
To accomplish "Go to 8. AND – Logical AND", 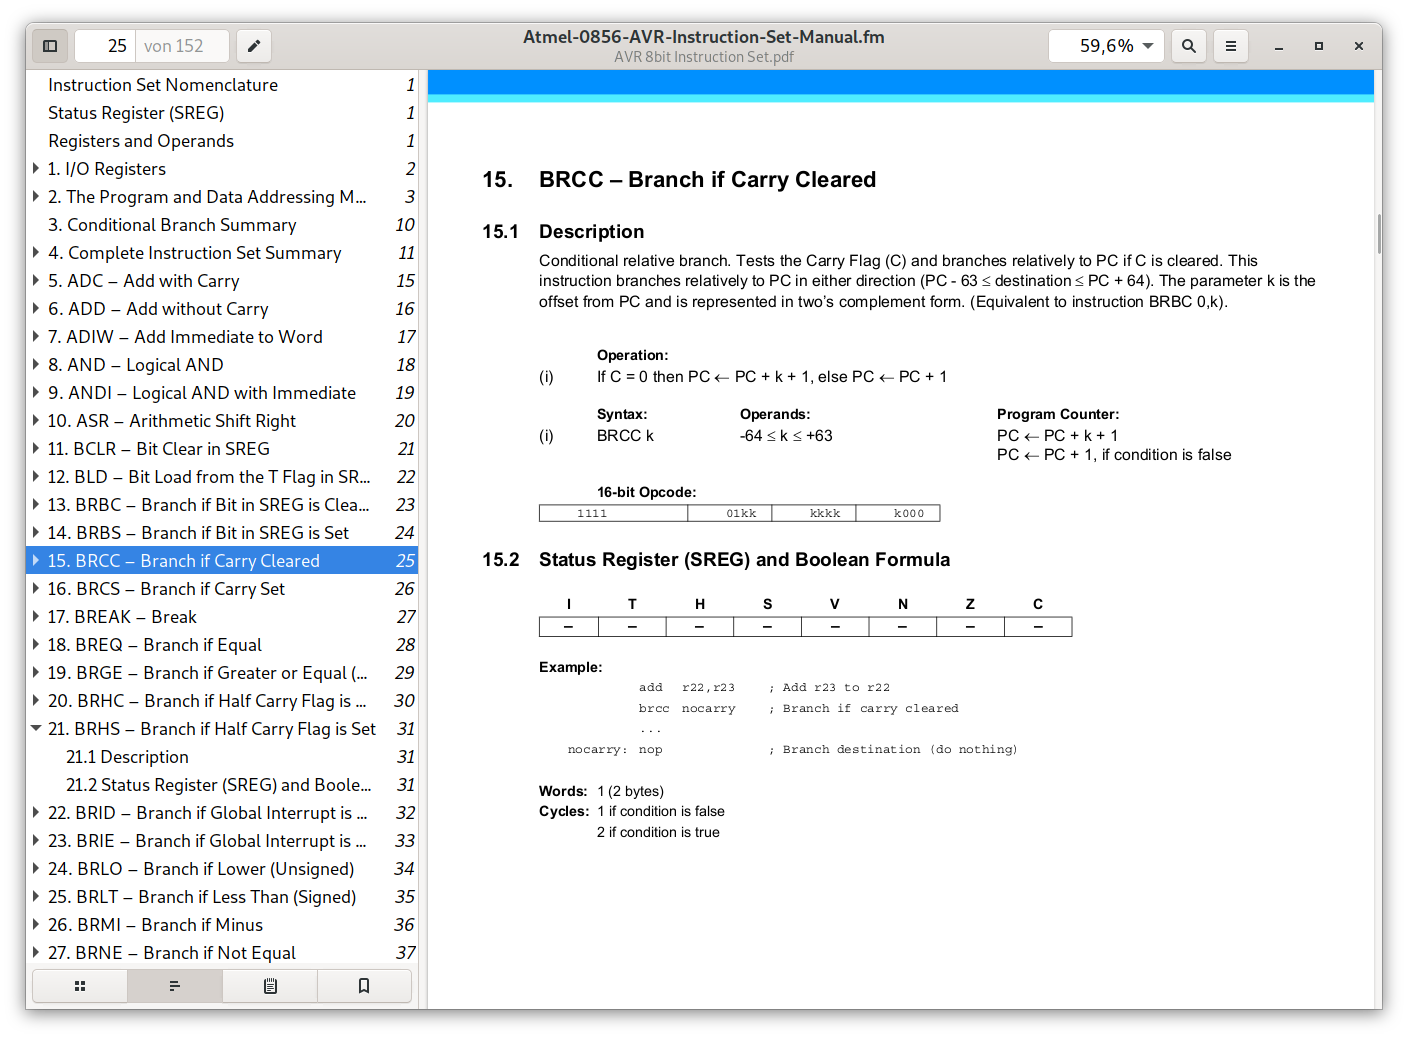I will click(222, 365).
